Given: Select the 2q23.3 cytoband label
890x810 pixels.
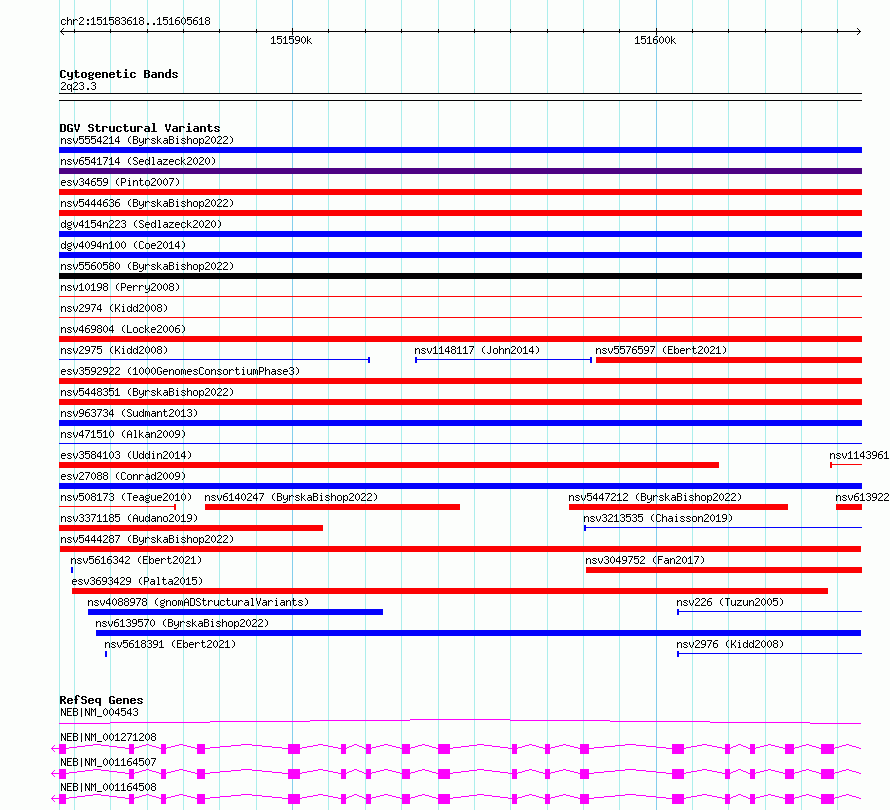Looking at the screenshot, I should tap(78, 86).
